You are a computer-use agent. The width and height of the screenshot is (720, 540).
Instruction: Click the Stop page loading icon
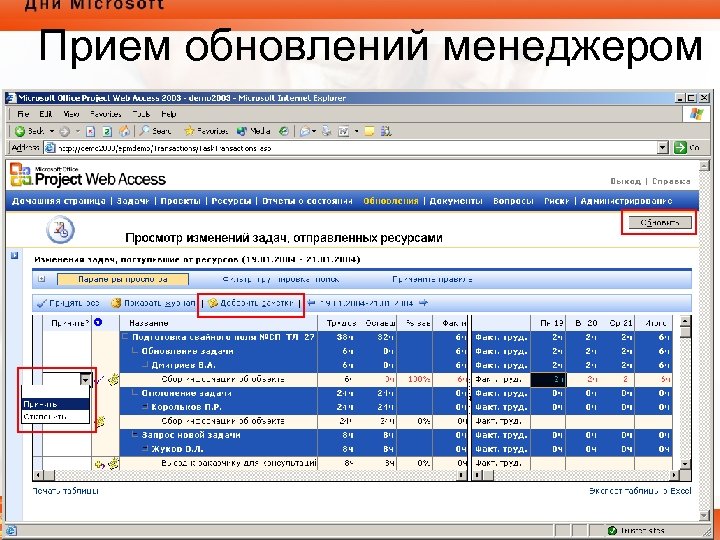[x=90, y=132]
